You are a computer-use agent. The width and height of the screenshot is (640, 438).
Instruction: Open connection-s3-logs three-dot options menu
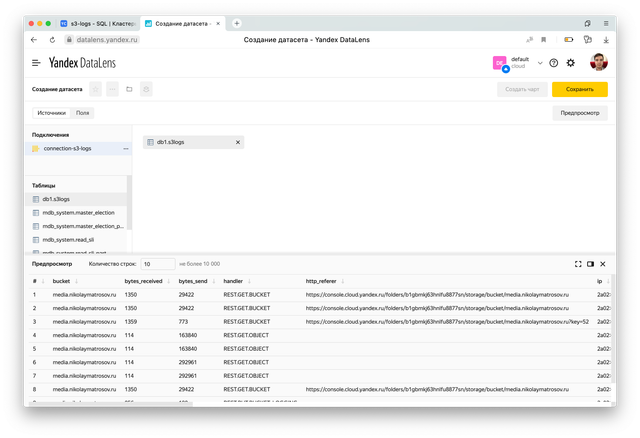point(125,148)
